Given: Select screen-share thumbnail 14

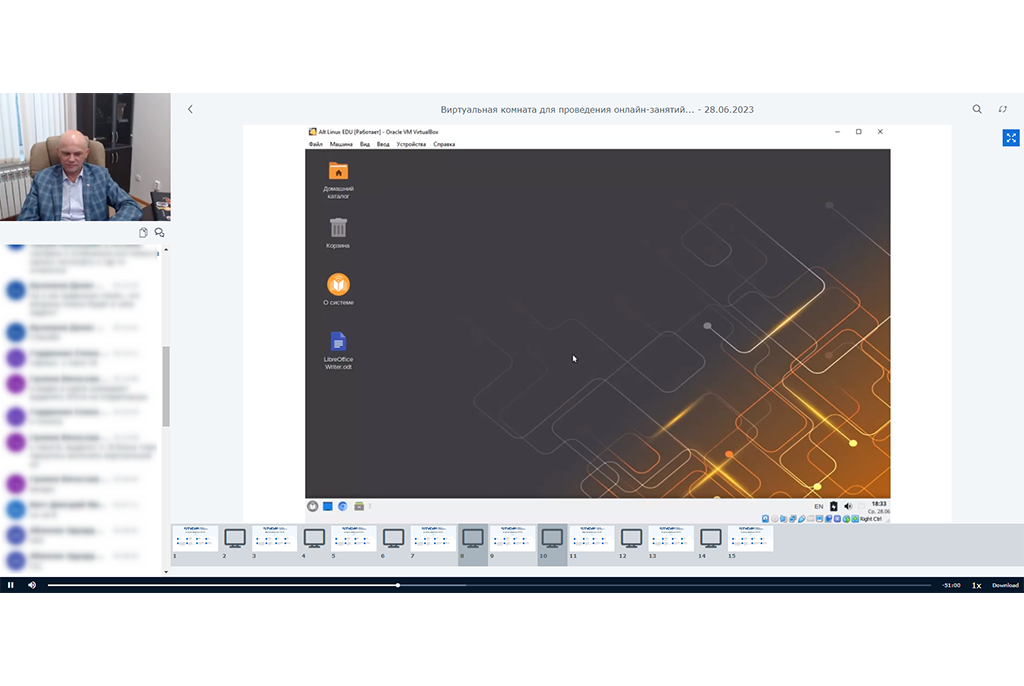Looking at the screenshot, I should 711,538.
